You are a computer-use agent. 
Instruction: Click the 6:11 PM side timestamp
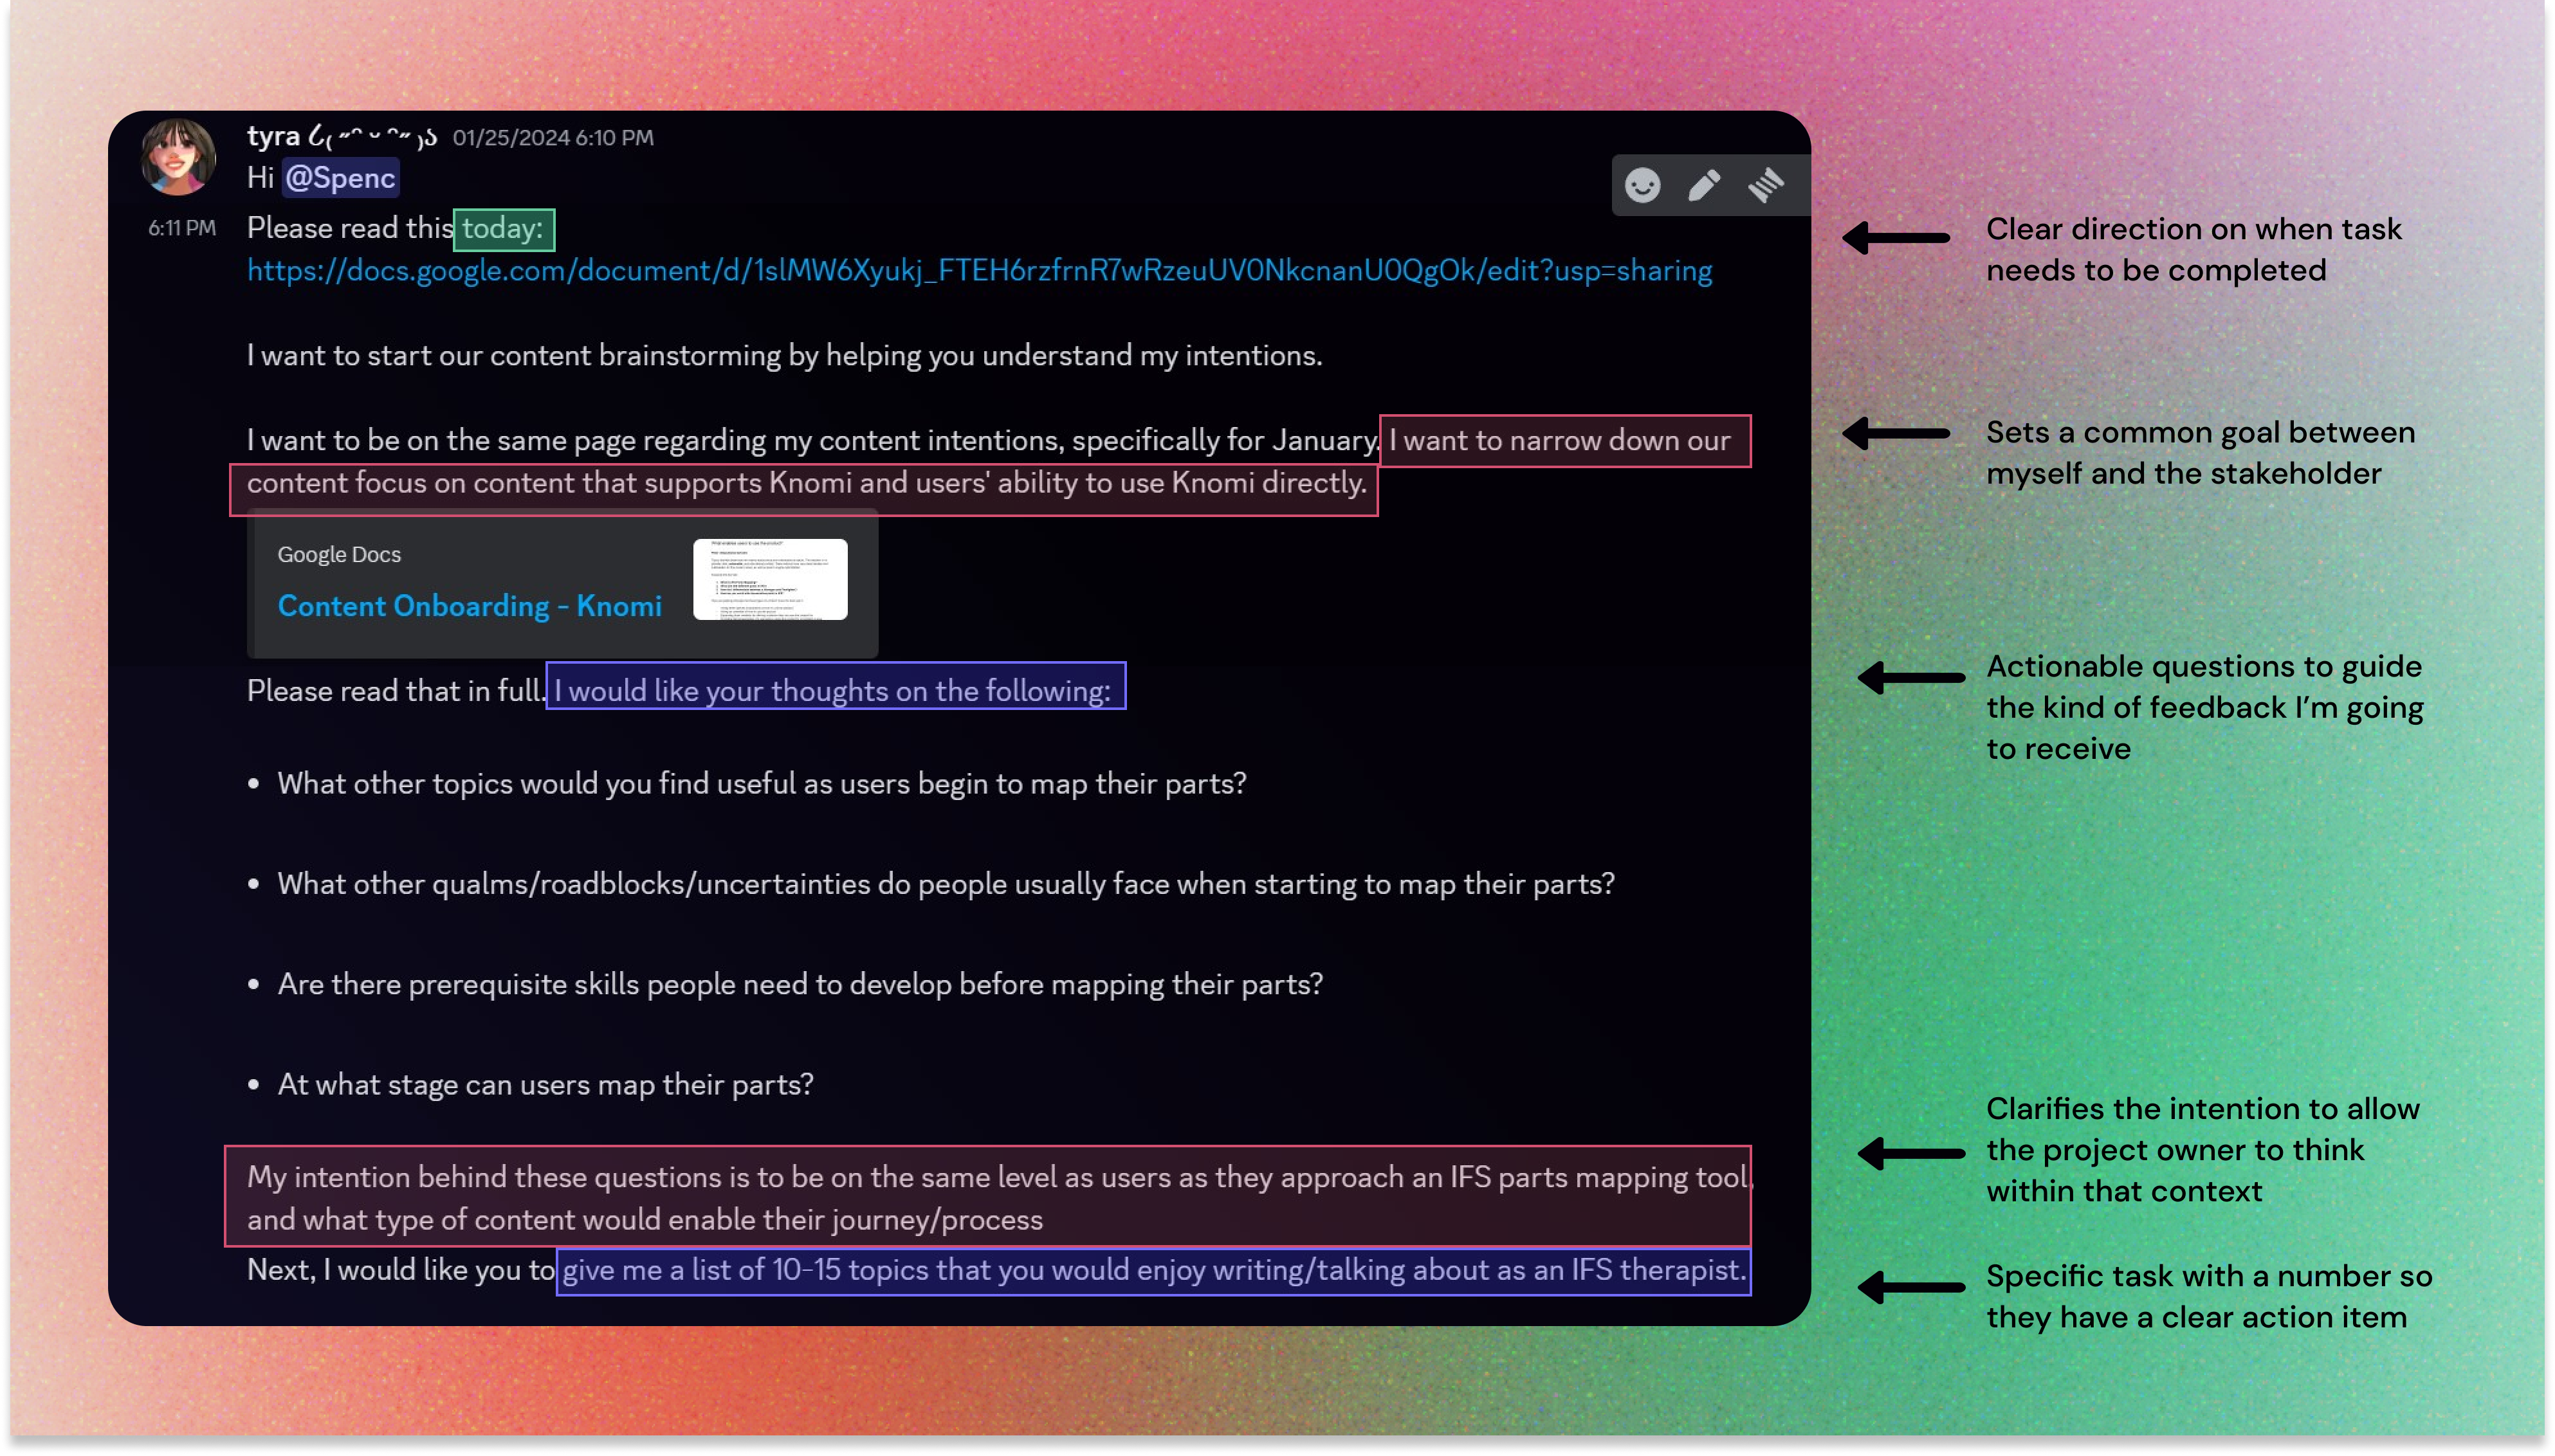tap(182, 228)
